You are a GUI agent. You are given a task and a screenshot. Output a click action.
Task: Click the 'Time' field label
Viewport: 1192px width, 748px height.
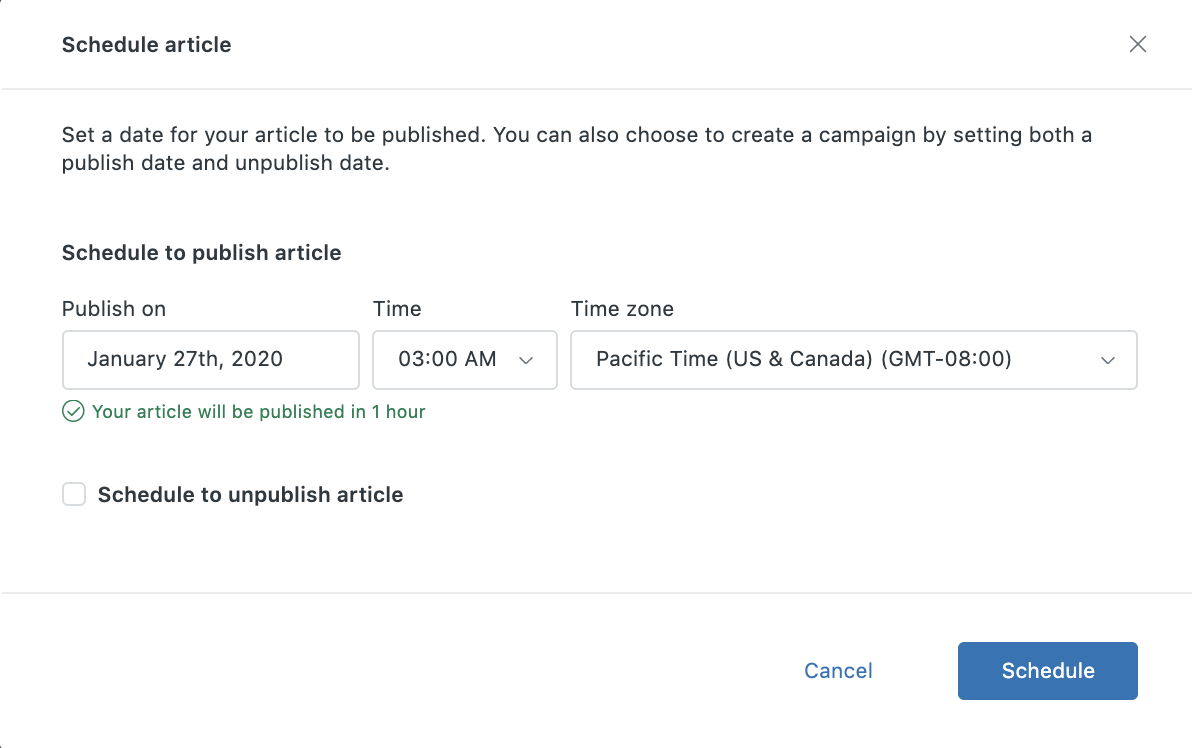397,309
